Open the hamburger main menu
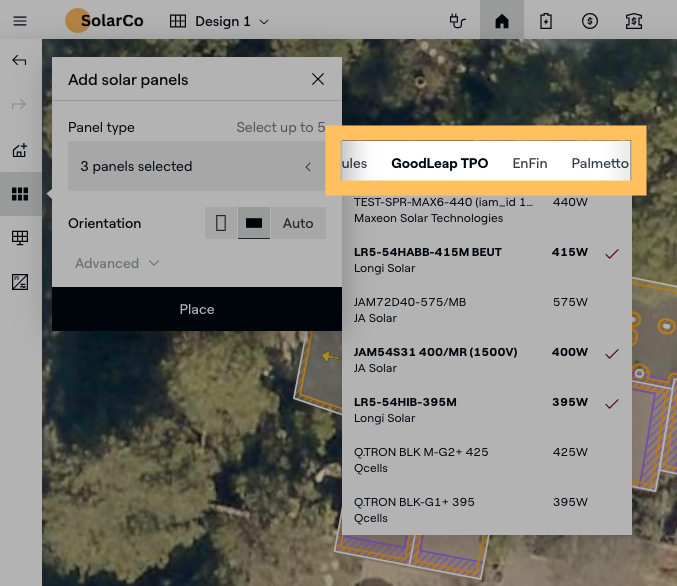The width and height of the screenshot is (677, 586). click(x=20, y=21)
